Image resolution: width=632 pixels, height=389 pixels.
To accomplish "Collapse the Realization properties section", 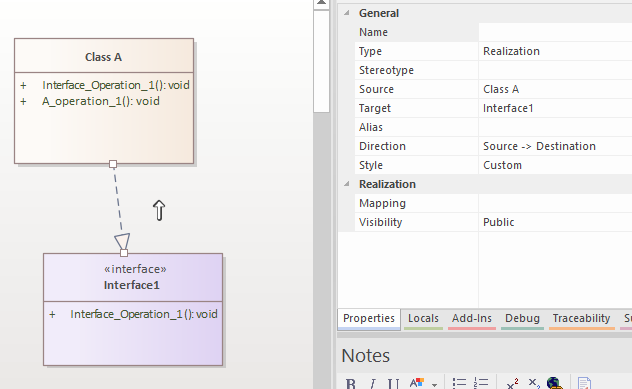I will point(347,184).
